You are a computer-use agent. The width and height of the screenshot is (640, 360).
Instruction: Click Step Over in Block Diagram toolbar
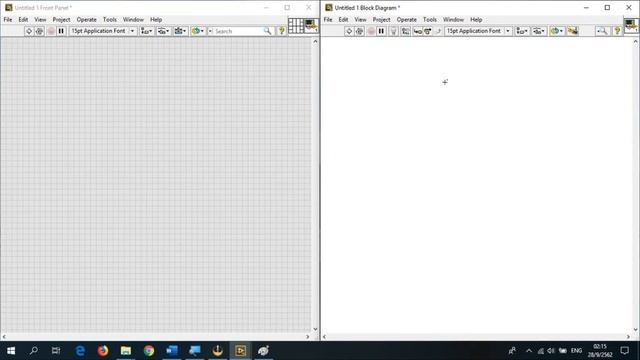coord(427,31)
